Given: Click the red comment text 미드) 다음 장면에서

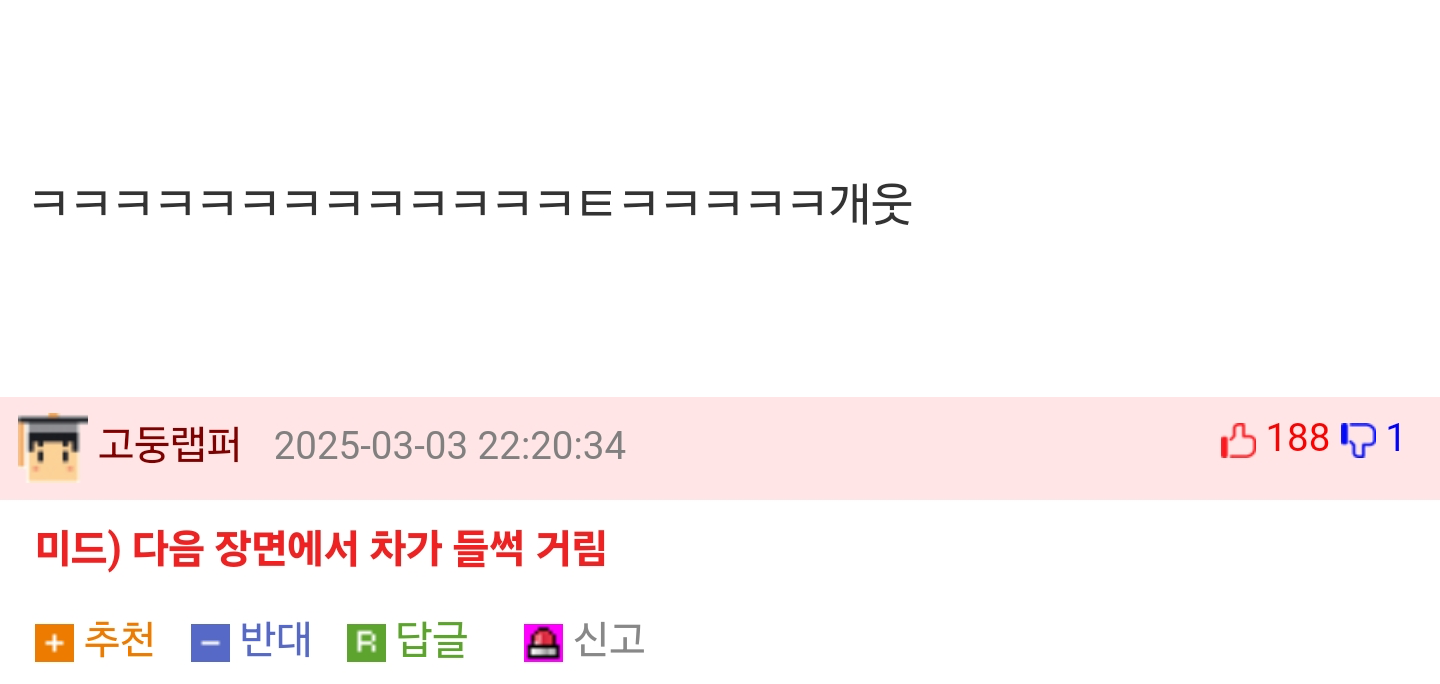Looking at the screenshot, I should [x=196, y=549].
